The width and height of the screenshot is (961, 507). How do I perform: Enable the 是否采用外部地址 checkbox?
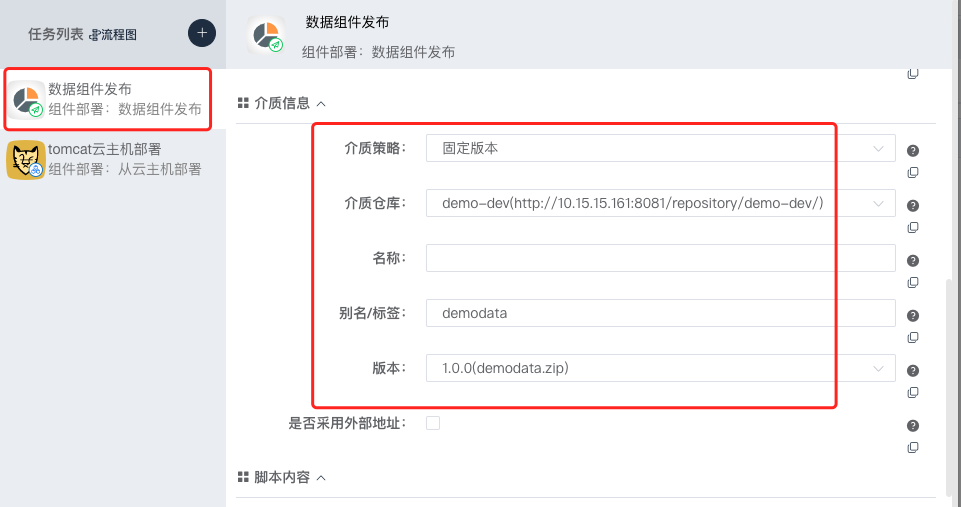[433, 423]
